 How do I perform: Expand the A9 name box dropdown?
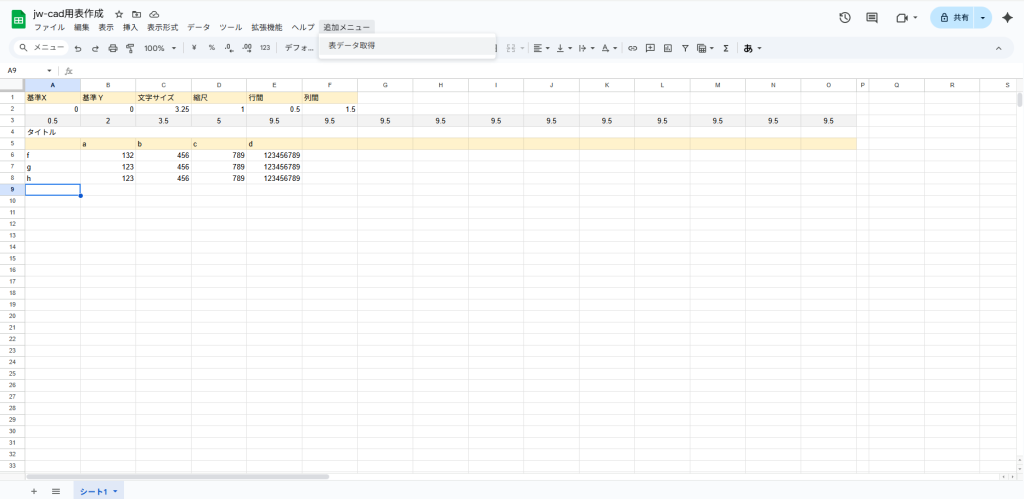50,71
